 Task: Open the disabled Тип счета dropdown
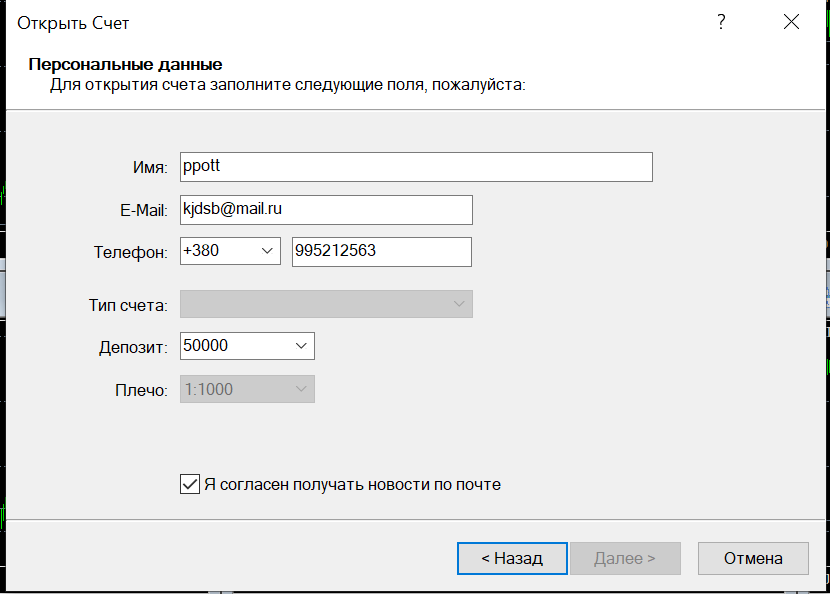tap(326, 304)
